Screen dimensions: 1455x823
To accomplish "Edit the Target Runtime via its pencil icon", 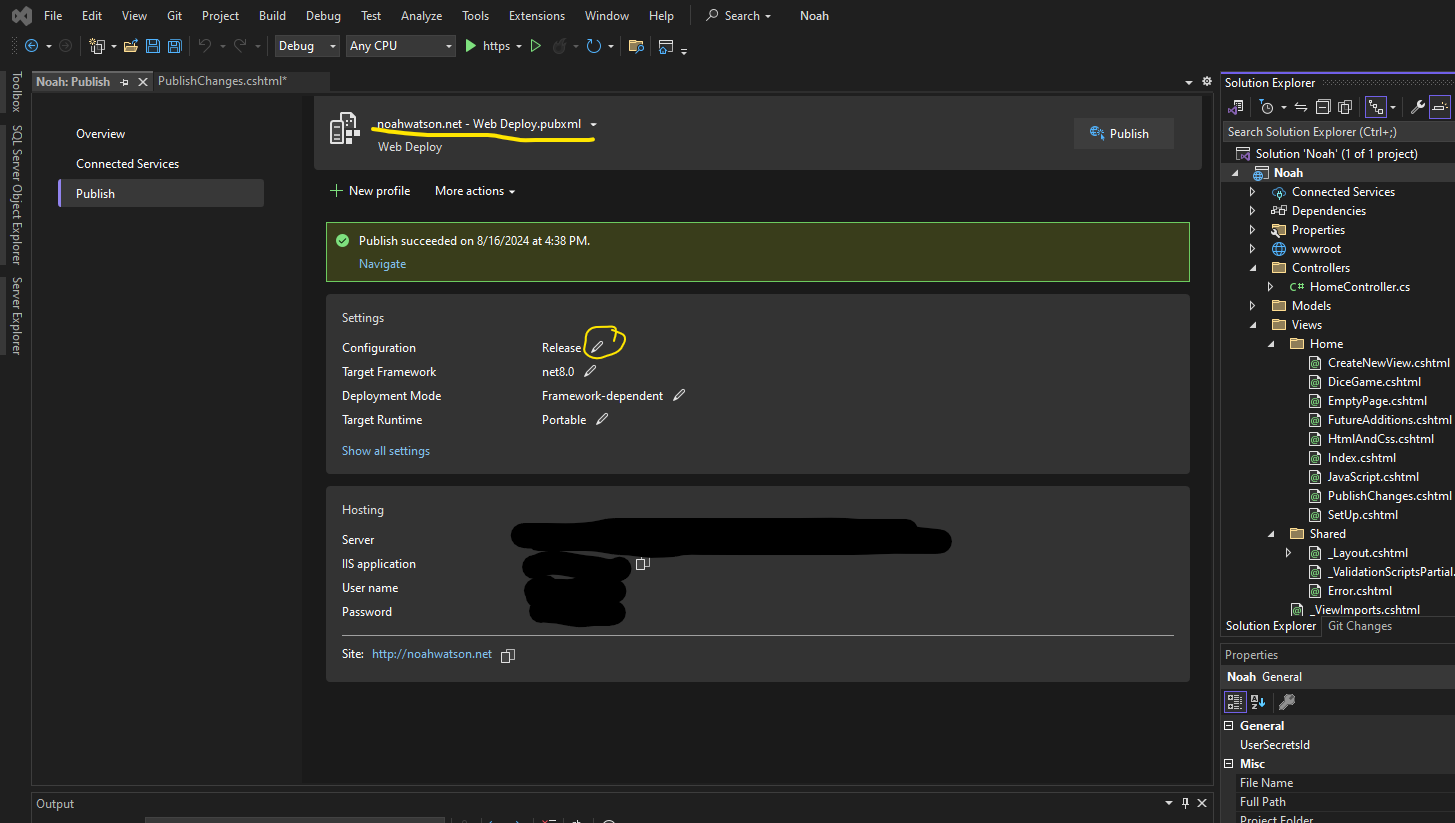I will pyautogui.click(x=602, y=419).
